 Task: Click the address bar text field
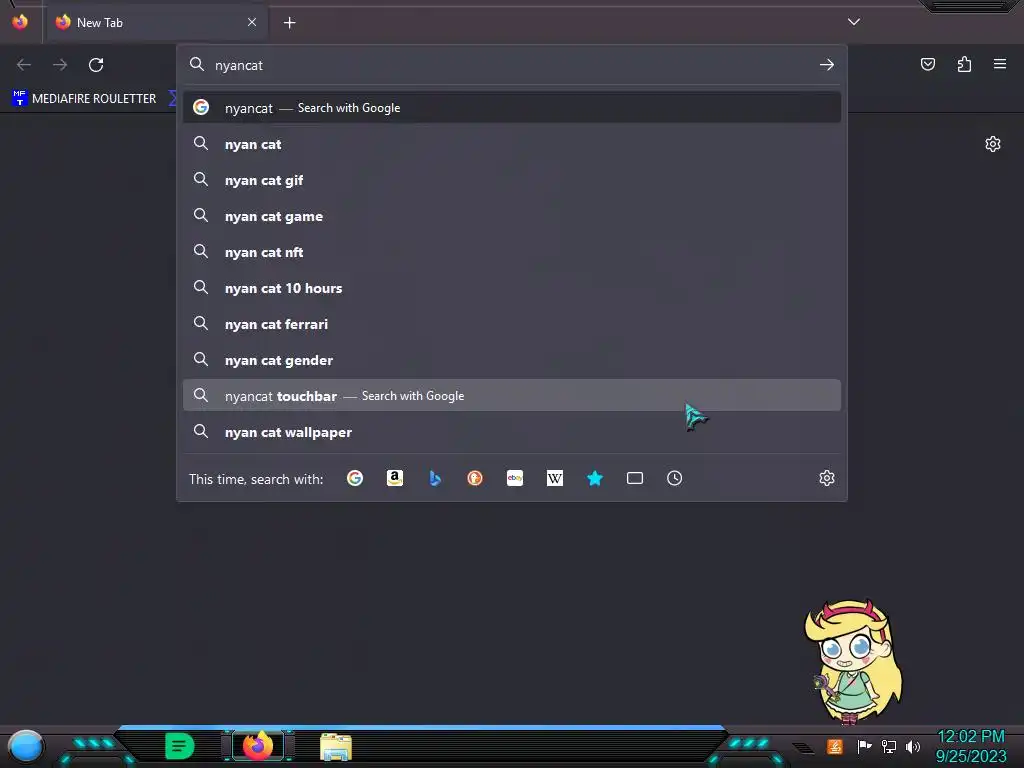click(x=511, y=65)
